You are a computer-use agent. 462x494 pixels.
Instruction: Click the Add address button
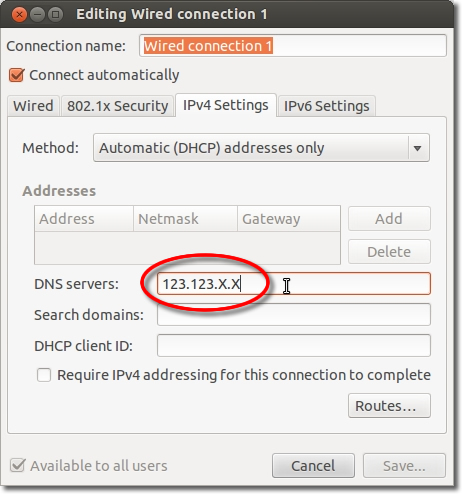click(x=389, y=219)
